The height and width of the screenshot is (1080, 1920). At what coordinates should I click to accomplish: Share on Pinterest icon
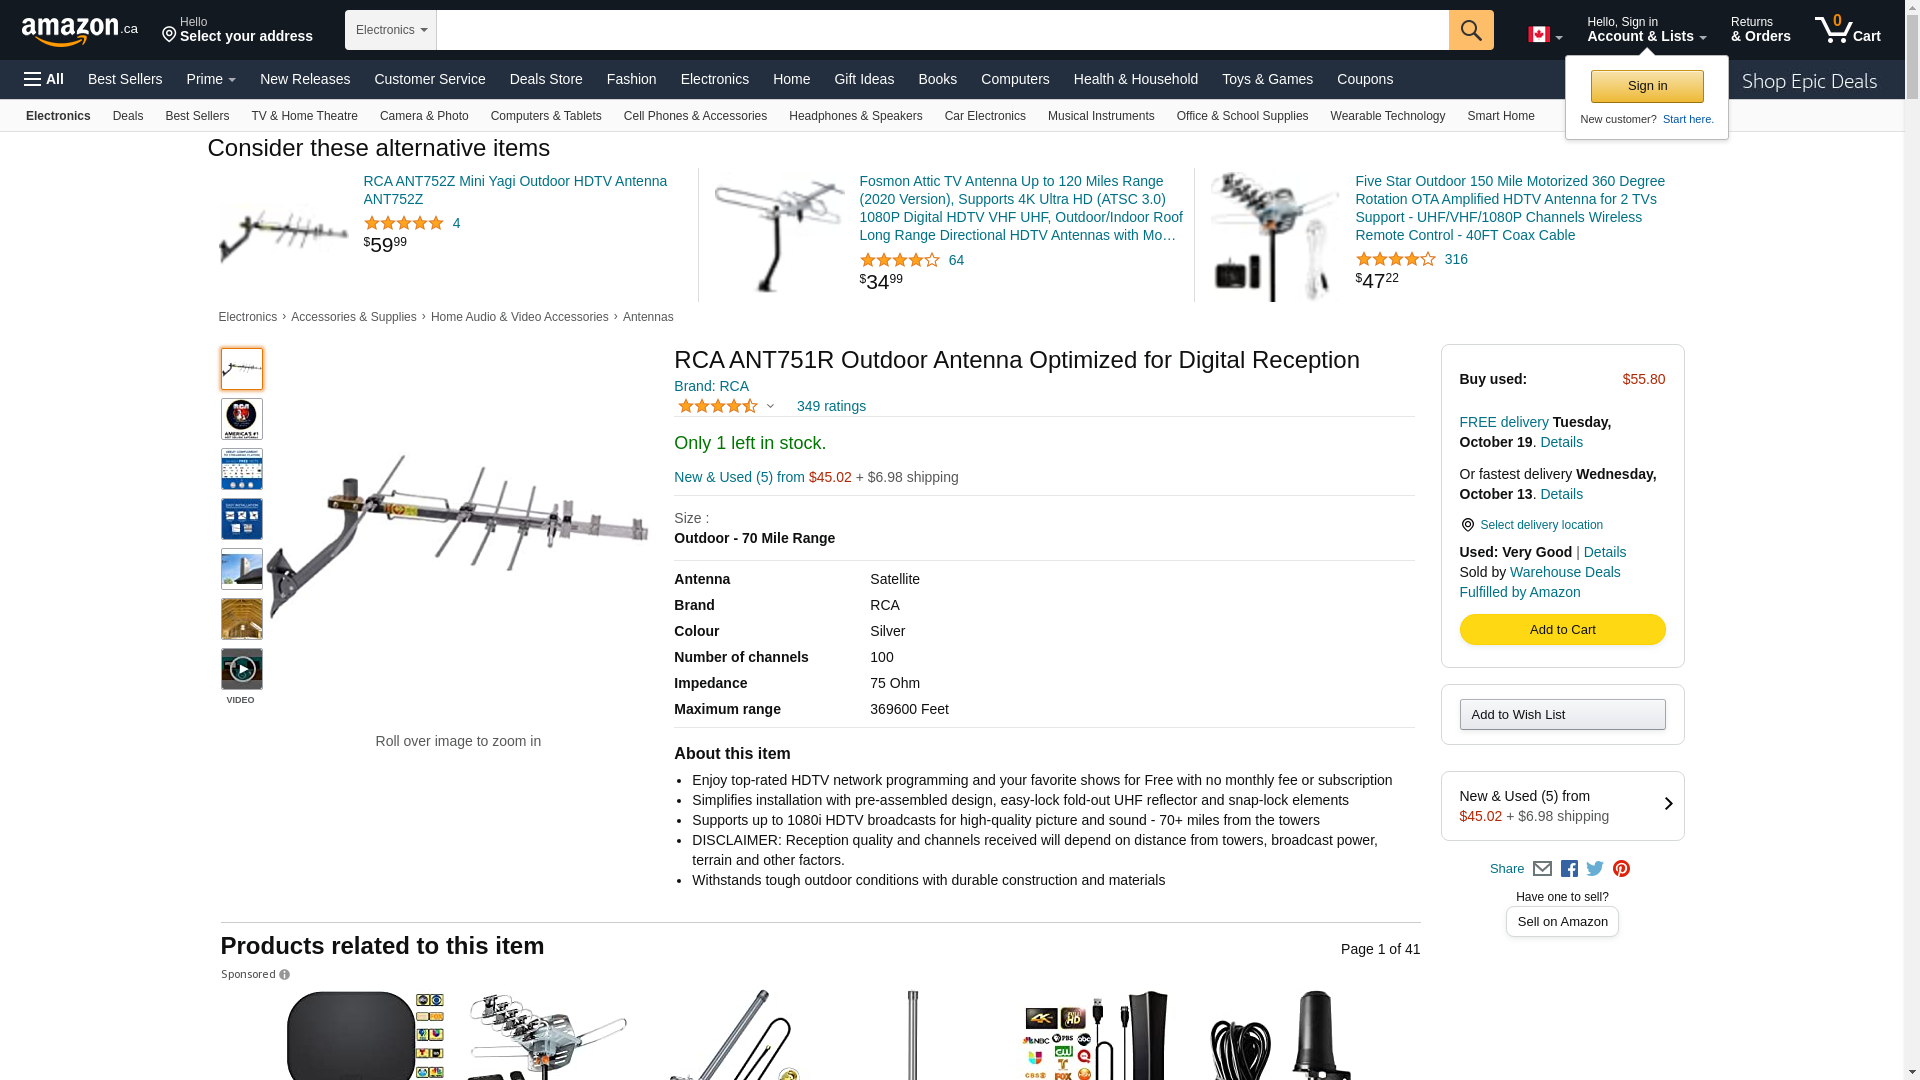point(1621,869)
